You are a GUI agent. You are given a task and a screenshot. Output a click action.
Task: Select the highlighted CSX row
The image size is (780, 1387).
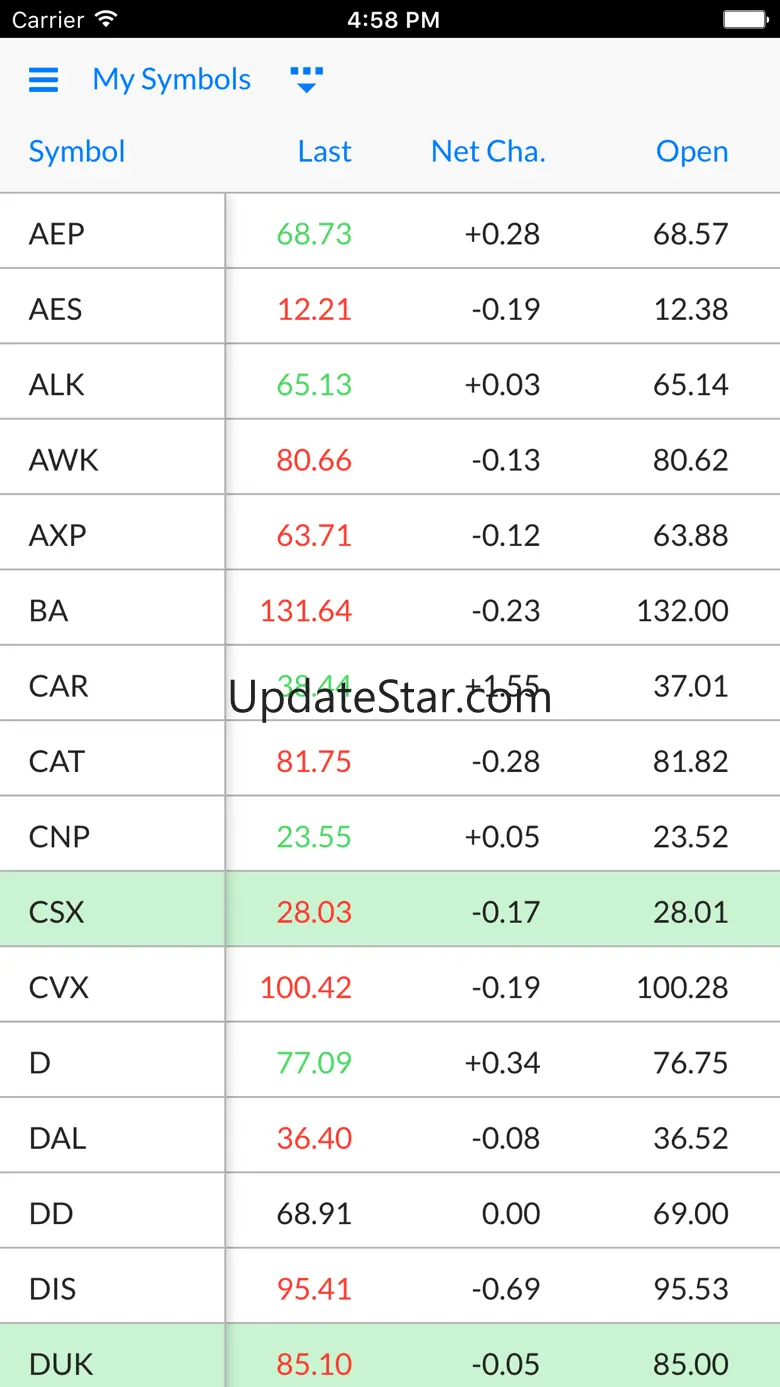tap(390, 910)
